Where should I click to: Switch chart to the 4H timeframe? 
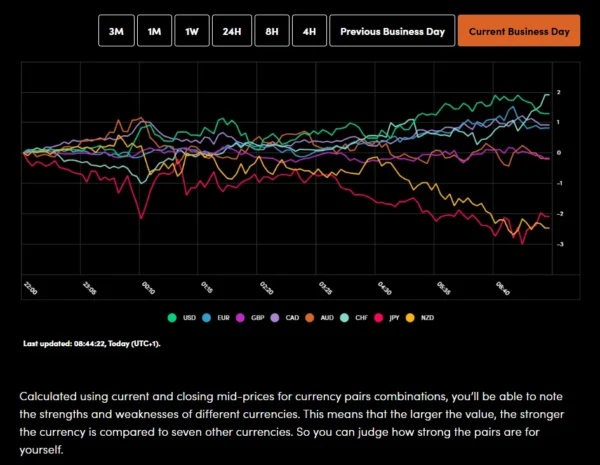point(309,31)
